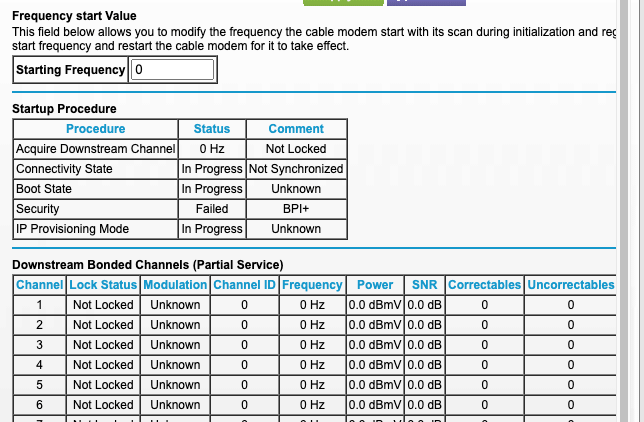
Task: Click the Starting Frequency input field
Action: click(x=172, y=69)
